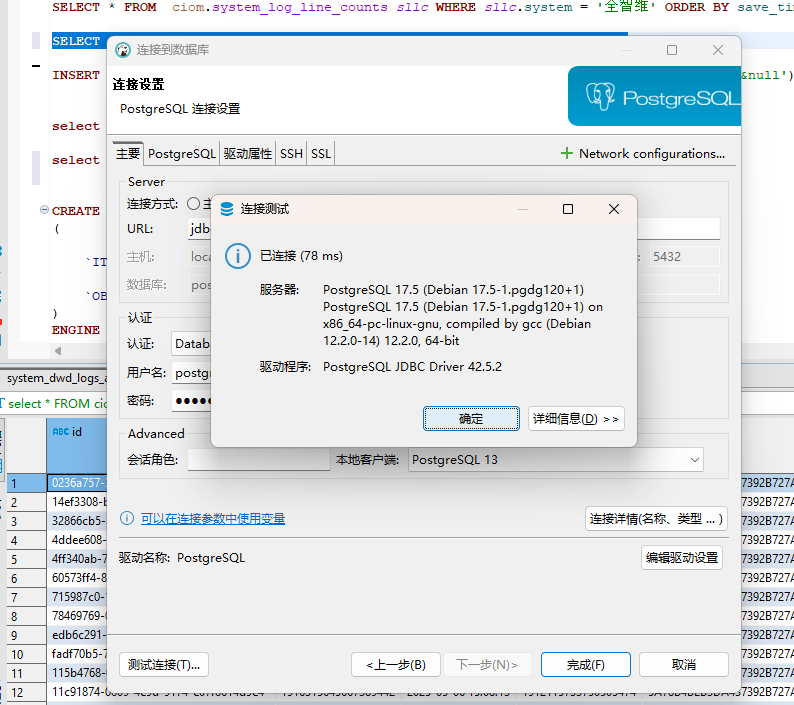This screenshot has width=794, height=705.
Task: Click the 已连接 (78 ms) status text
Action: pos(301,256)
